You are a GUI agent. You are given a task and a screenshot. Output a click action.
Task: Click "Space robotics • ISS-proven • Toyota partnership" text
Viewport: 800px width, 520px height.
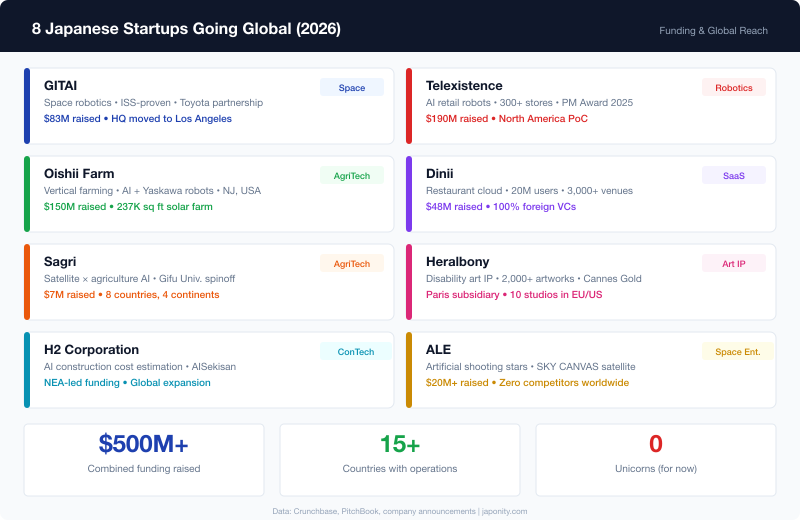(x=154, y=103)
